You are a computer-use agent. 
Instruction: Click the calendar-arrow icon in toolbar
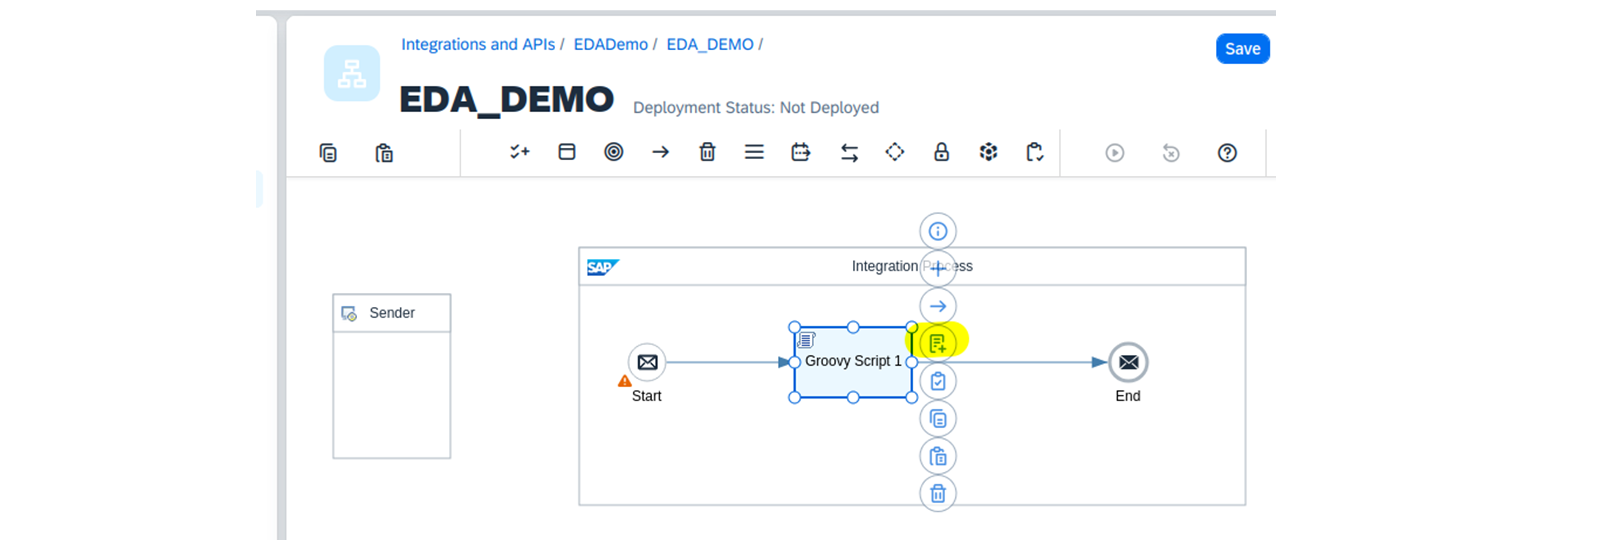[x=801, y=152]
